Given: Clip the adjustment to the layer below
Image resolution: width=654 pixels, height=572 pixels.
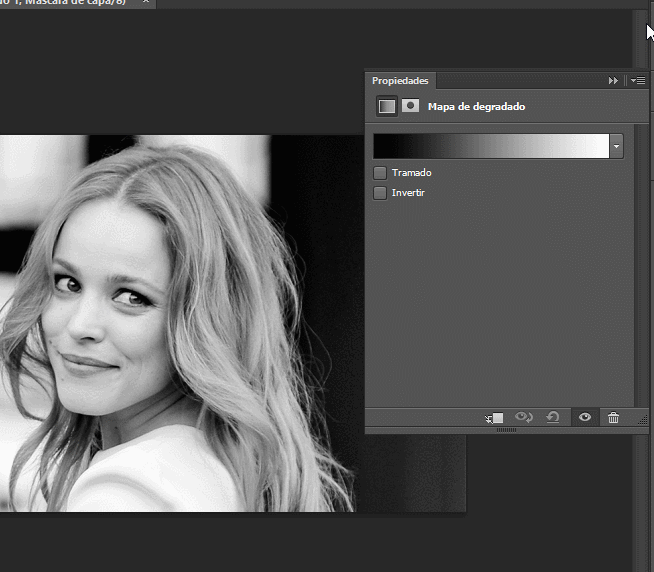Looking at the screenshot, I should 494,418.
